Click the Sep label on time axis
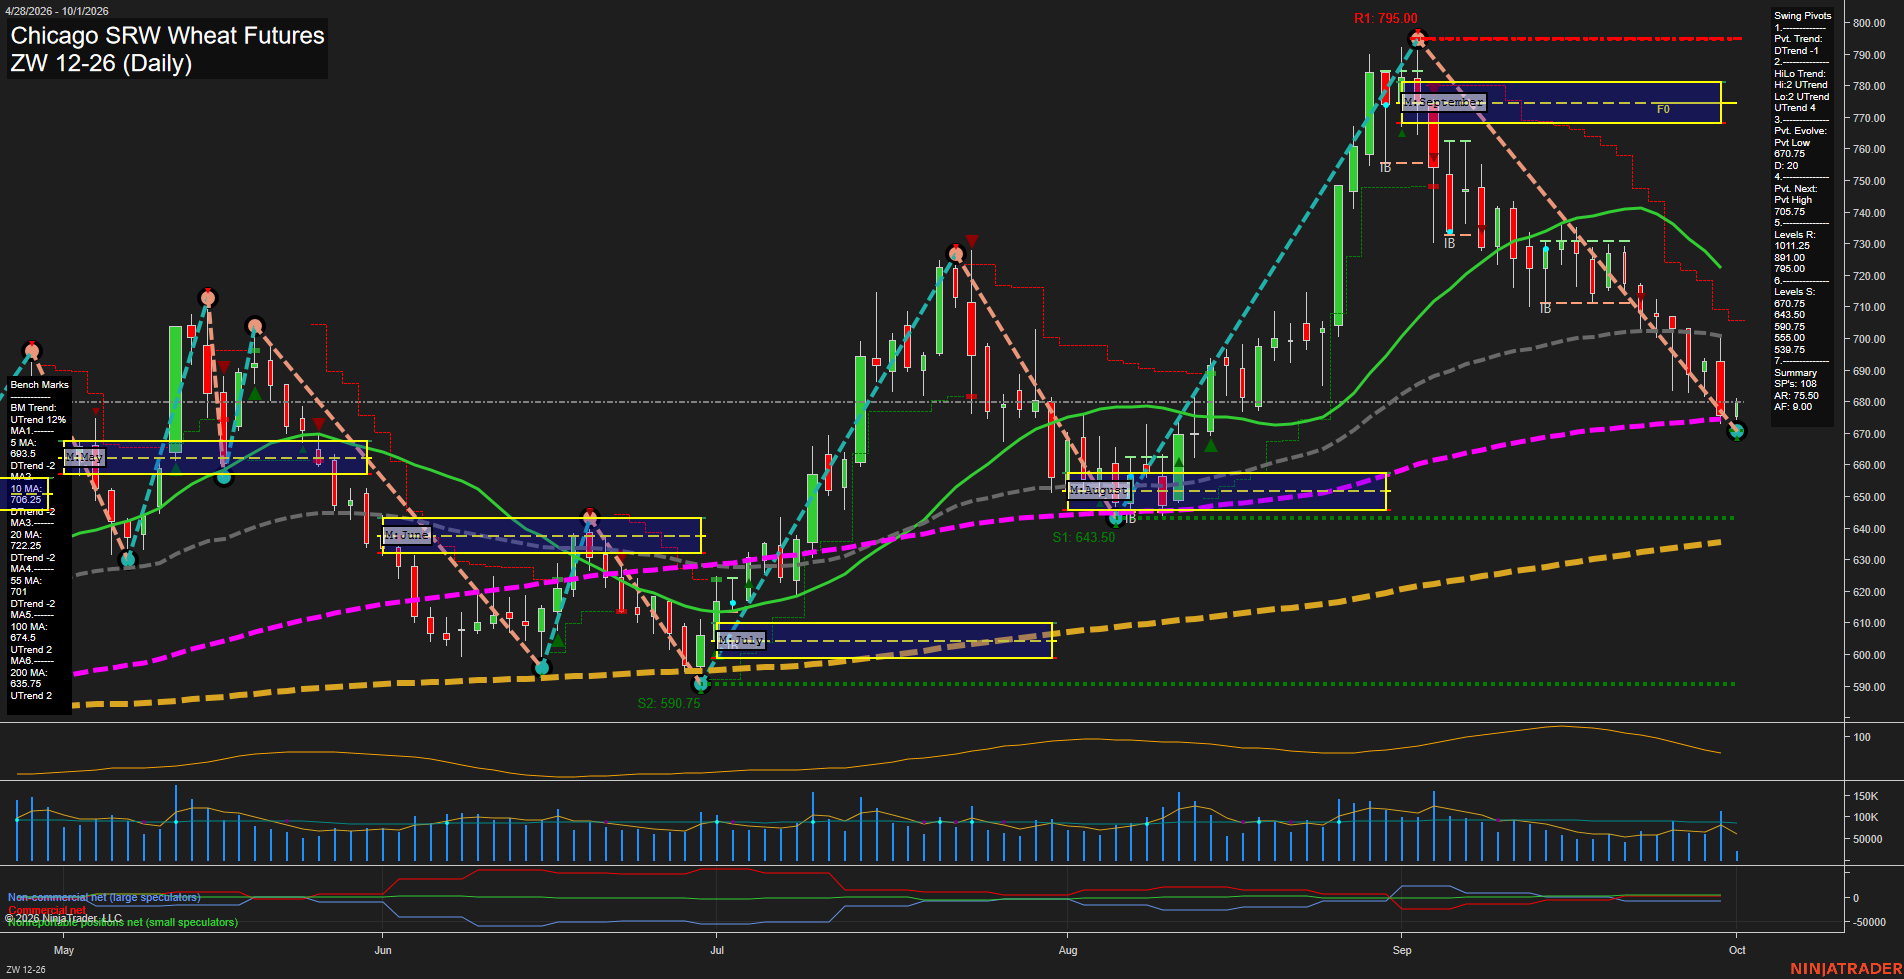The height and width of the screenshot is (979, 1904). click(x=1402, y=950)
